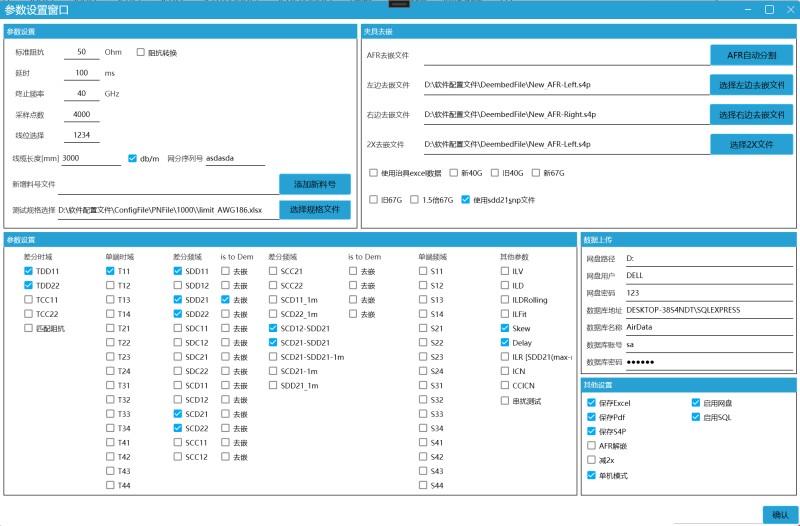The width and height of the screenshot is (800, 526).
Task: Click the 选择右边去嵌文件 button
Action: click(751, 115)
